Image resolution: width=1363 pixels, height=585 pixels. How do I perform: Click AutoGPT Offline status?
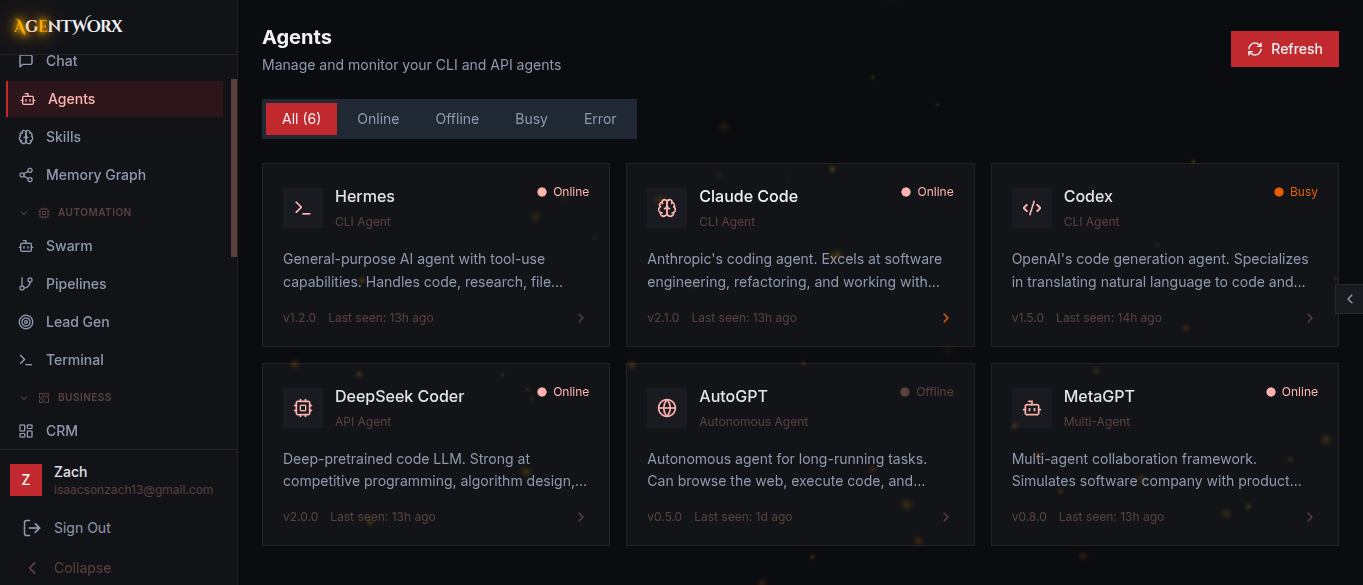pos(927,392)
